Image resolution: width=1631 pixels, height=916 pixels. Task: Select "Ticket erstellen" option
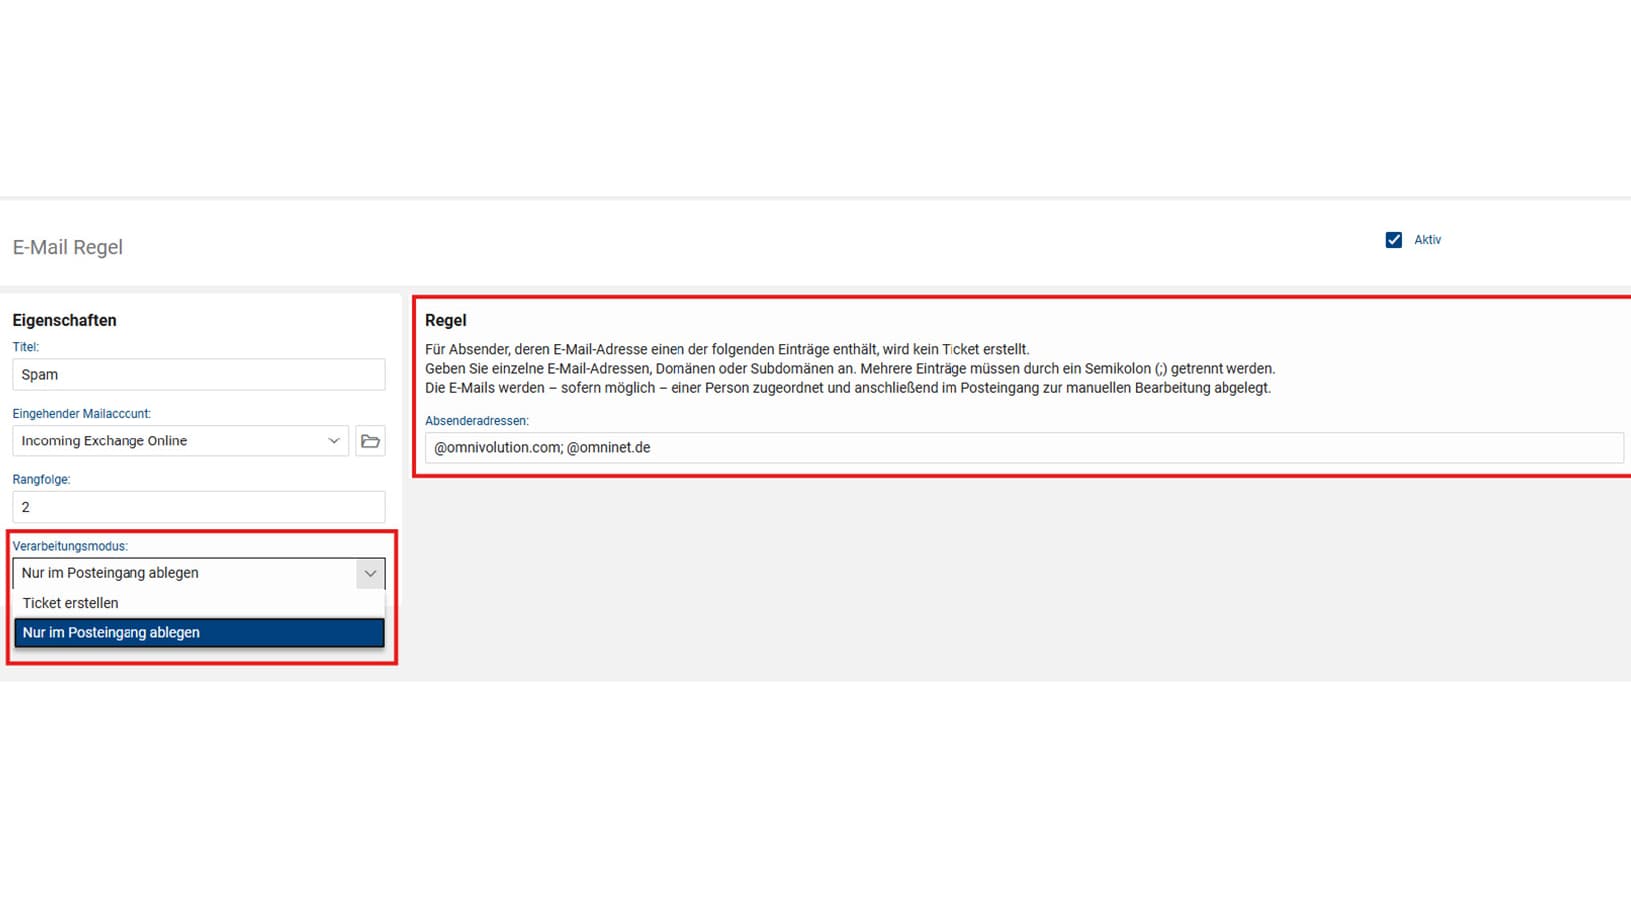point(199,603)
